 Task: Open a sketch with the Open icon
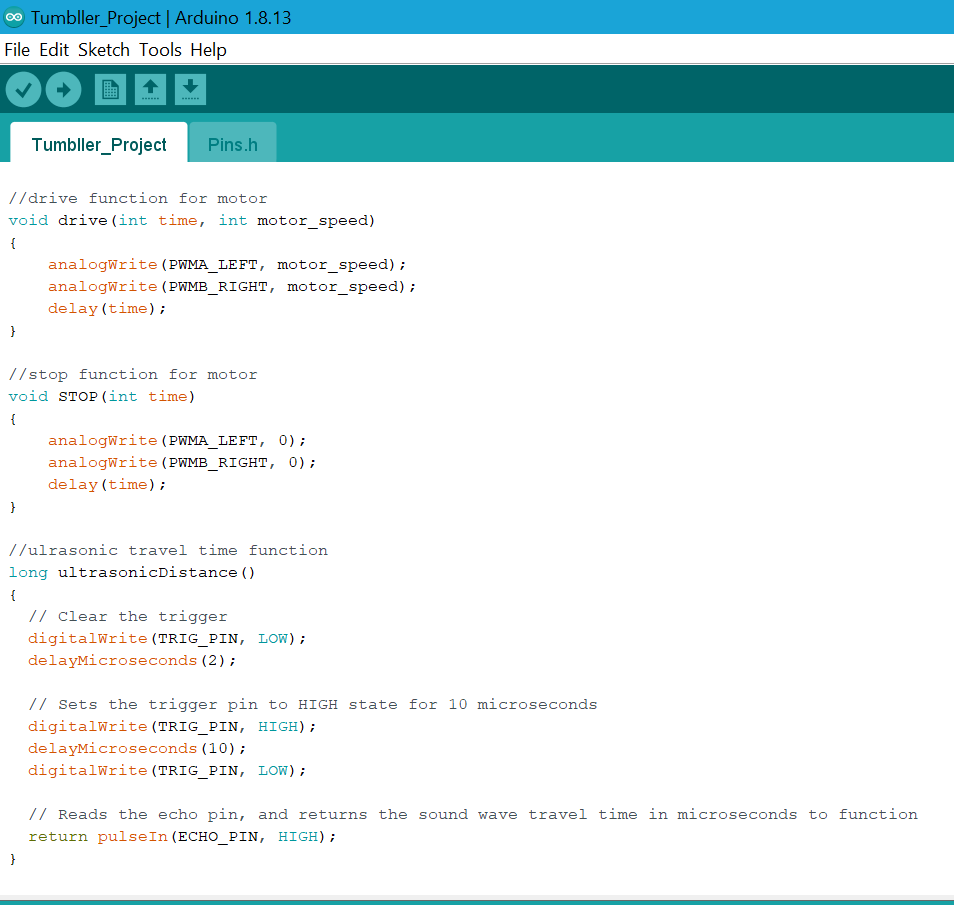click(x=150, y=89)
